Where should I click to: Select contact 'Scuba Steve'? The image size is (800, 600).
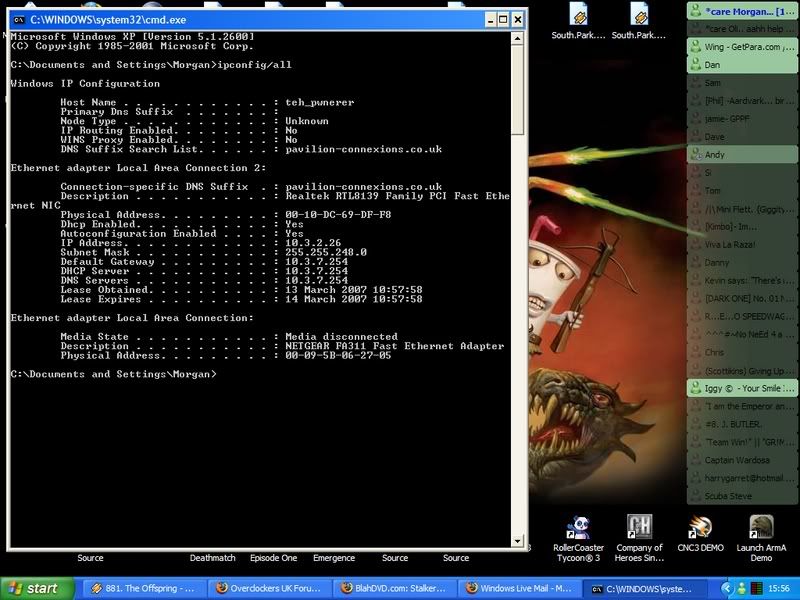pos(742,495)
